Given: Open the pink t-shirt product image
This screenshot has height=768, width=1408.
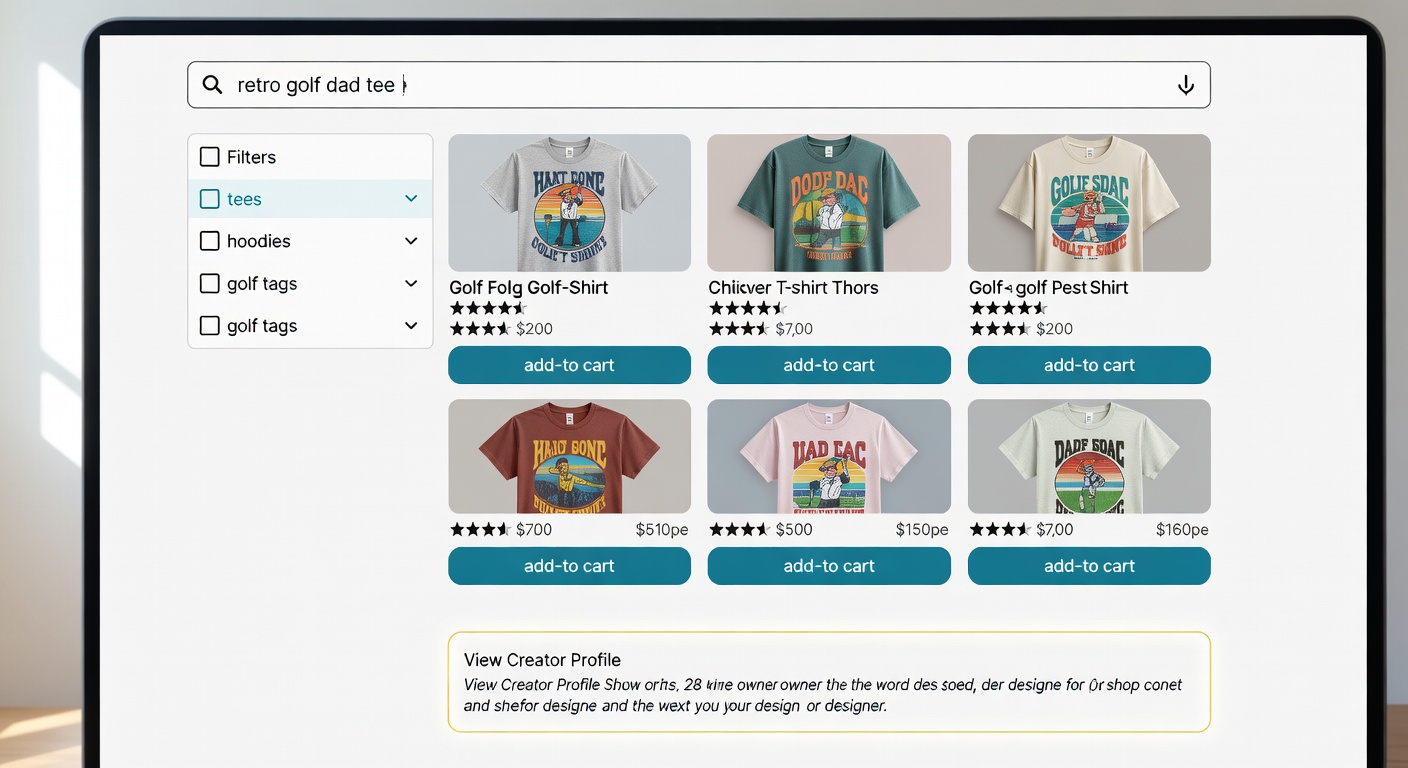Looking at the screenshot, I should pyautogui.click(x=829, y=456).
